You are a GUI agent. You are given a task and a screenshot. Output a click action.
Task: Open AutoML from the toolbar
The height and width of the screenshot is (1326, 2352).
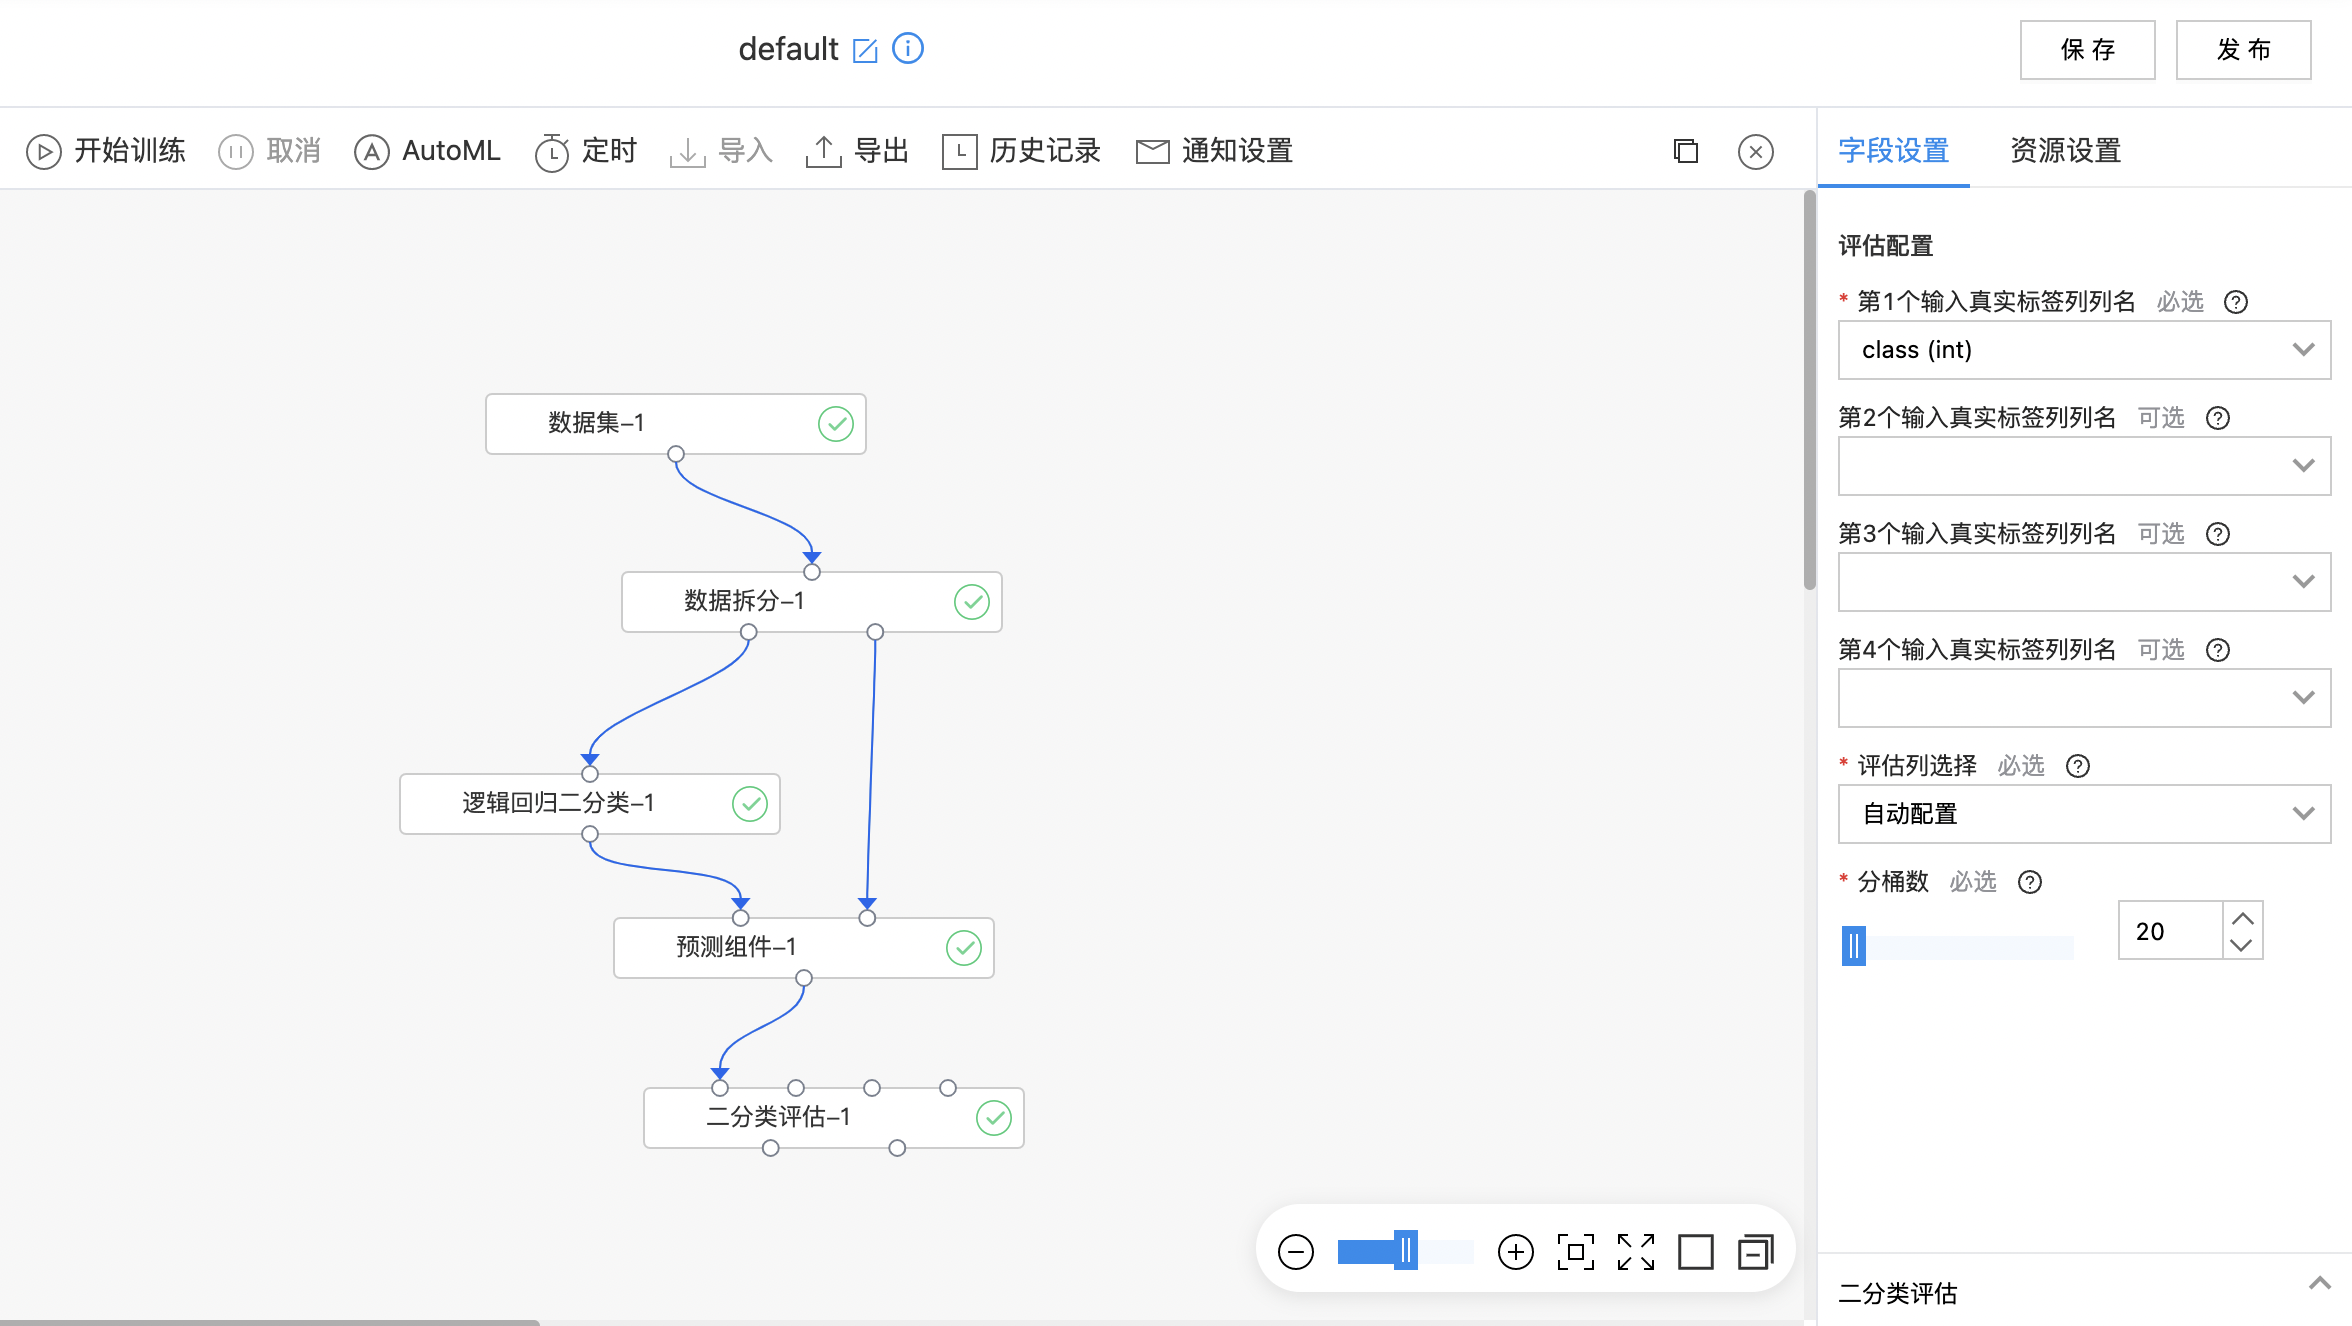pos(427,151)
